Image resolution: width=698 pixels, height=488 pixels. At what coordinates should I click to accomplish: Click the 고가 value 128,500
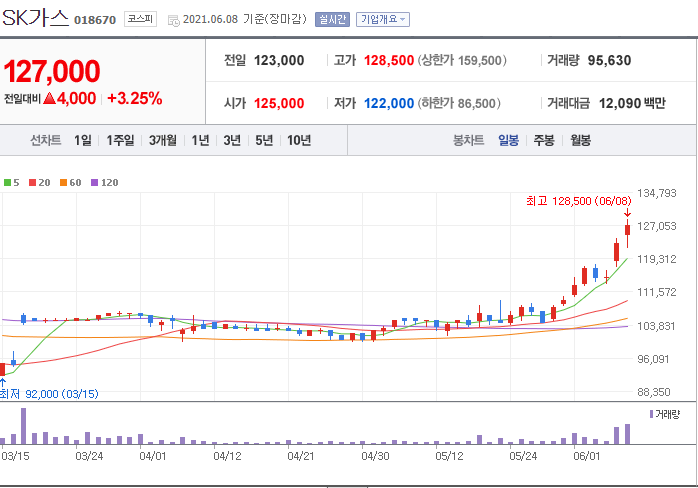389,61
